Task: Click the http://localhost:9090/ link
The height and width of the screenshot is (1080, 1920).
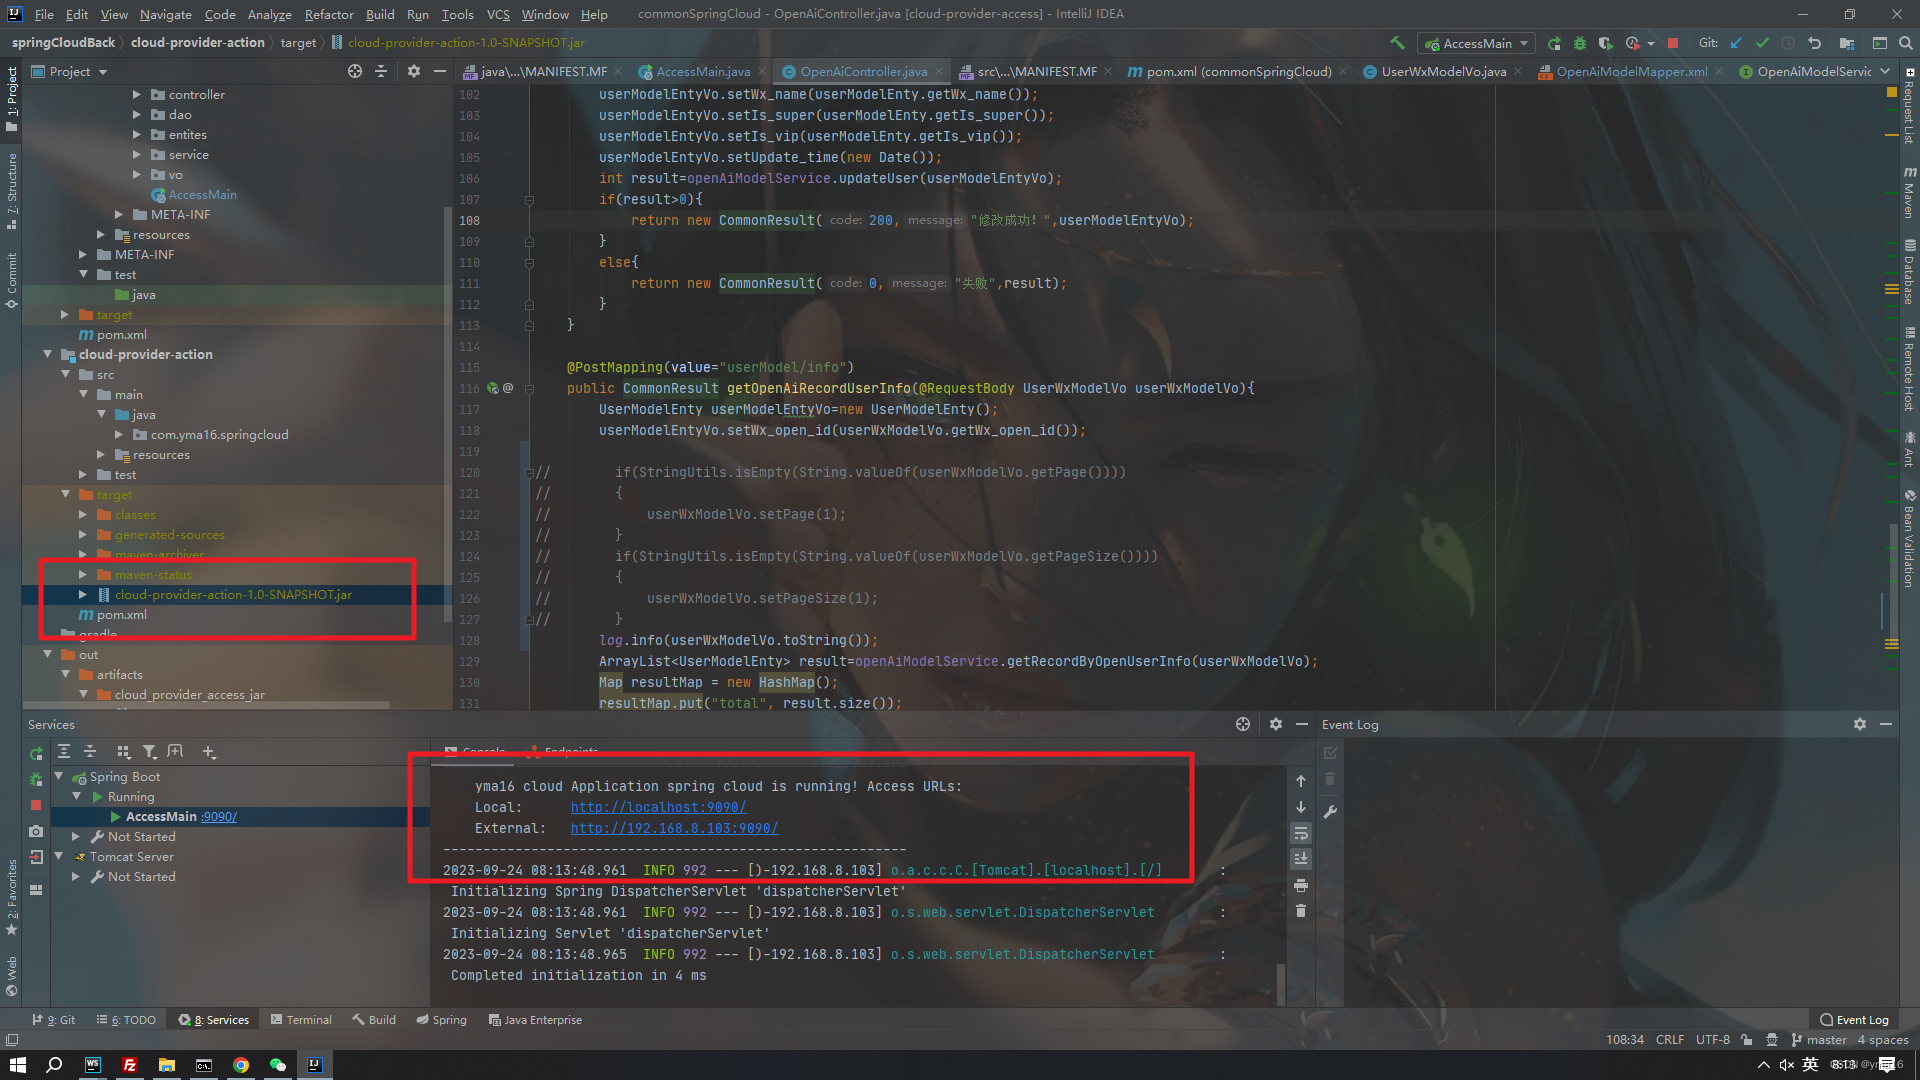Action: click(658, 807)
